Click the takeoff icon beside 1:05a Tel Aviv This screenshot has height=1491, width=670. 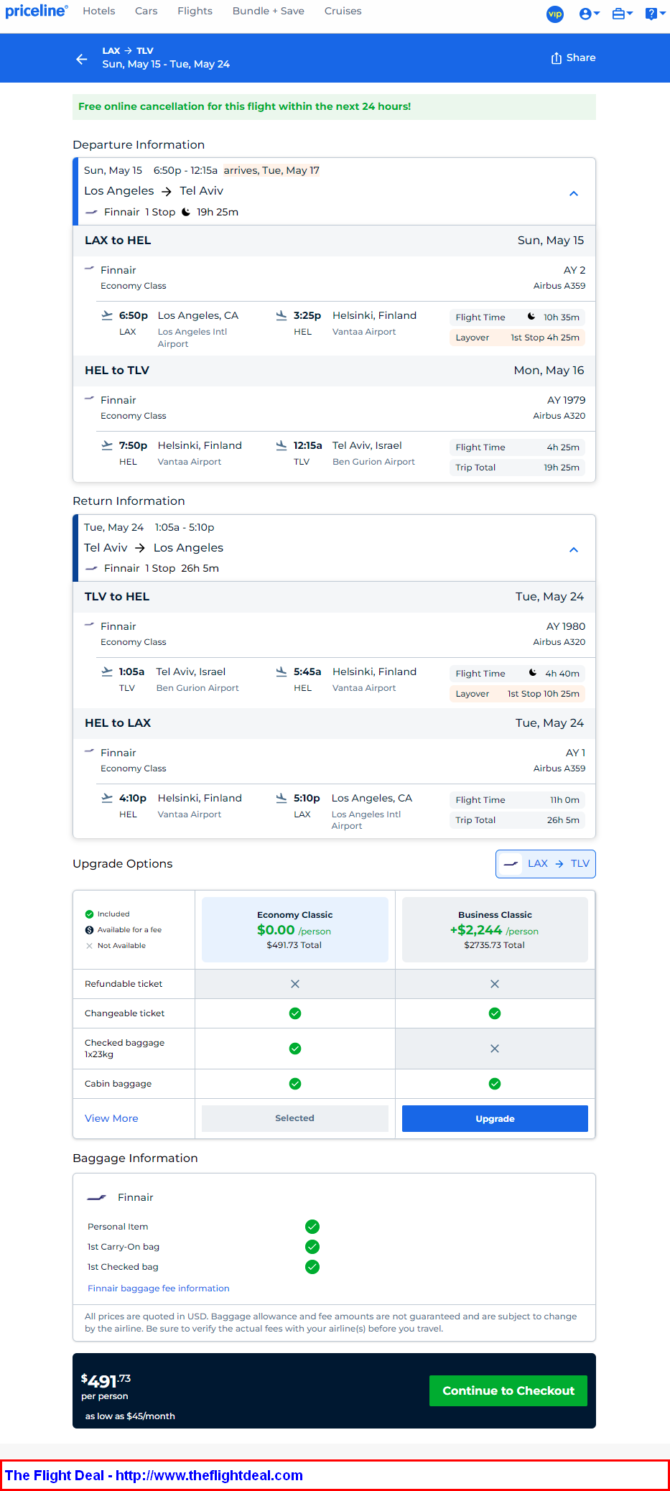click(107, 672)
